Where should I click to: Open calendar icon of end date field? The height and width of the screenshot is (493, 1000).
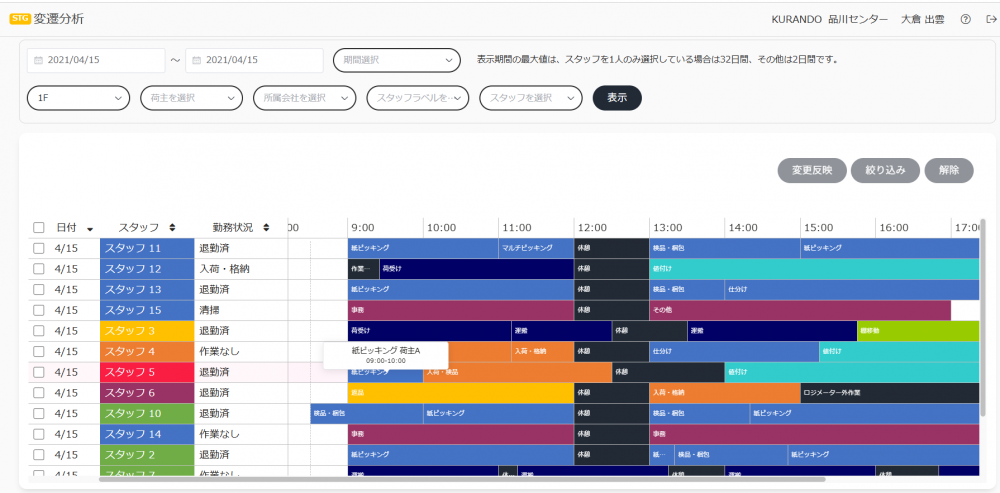pos(195,61)
